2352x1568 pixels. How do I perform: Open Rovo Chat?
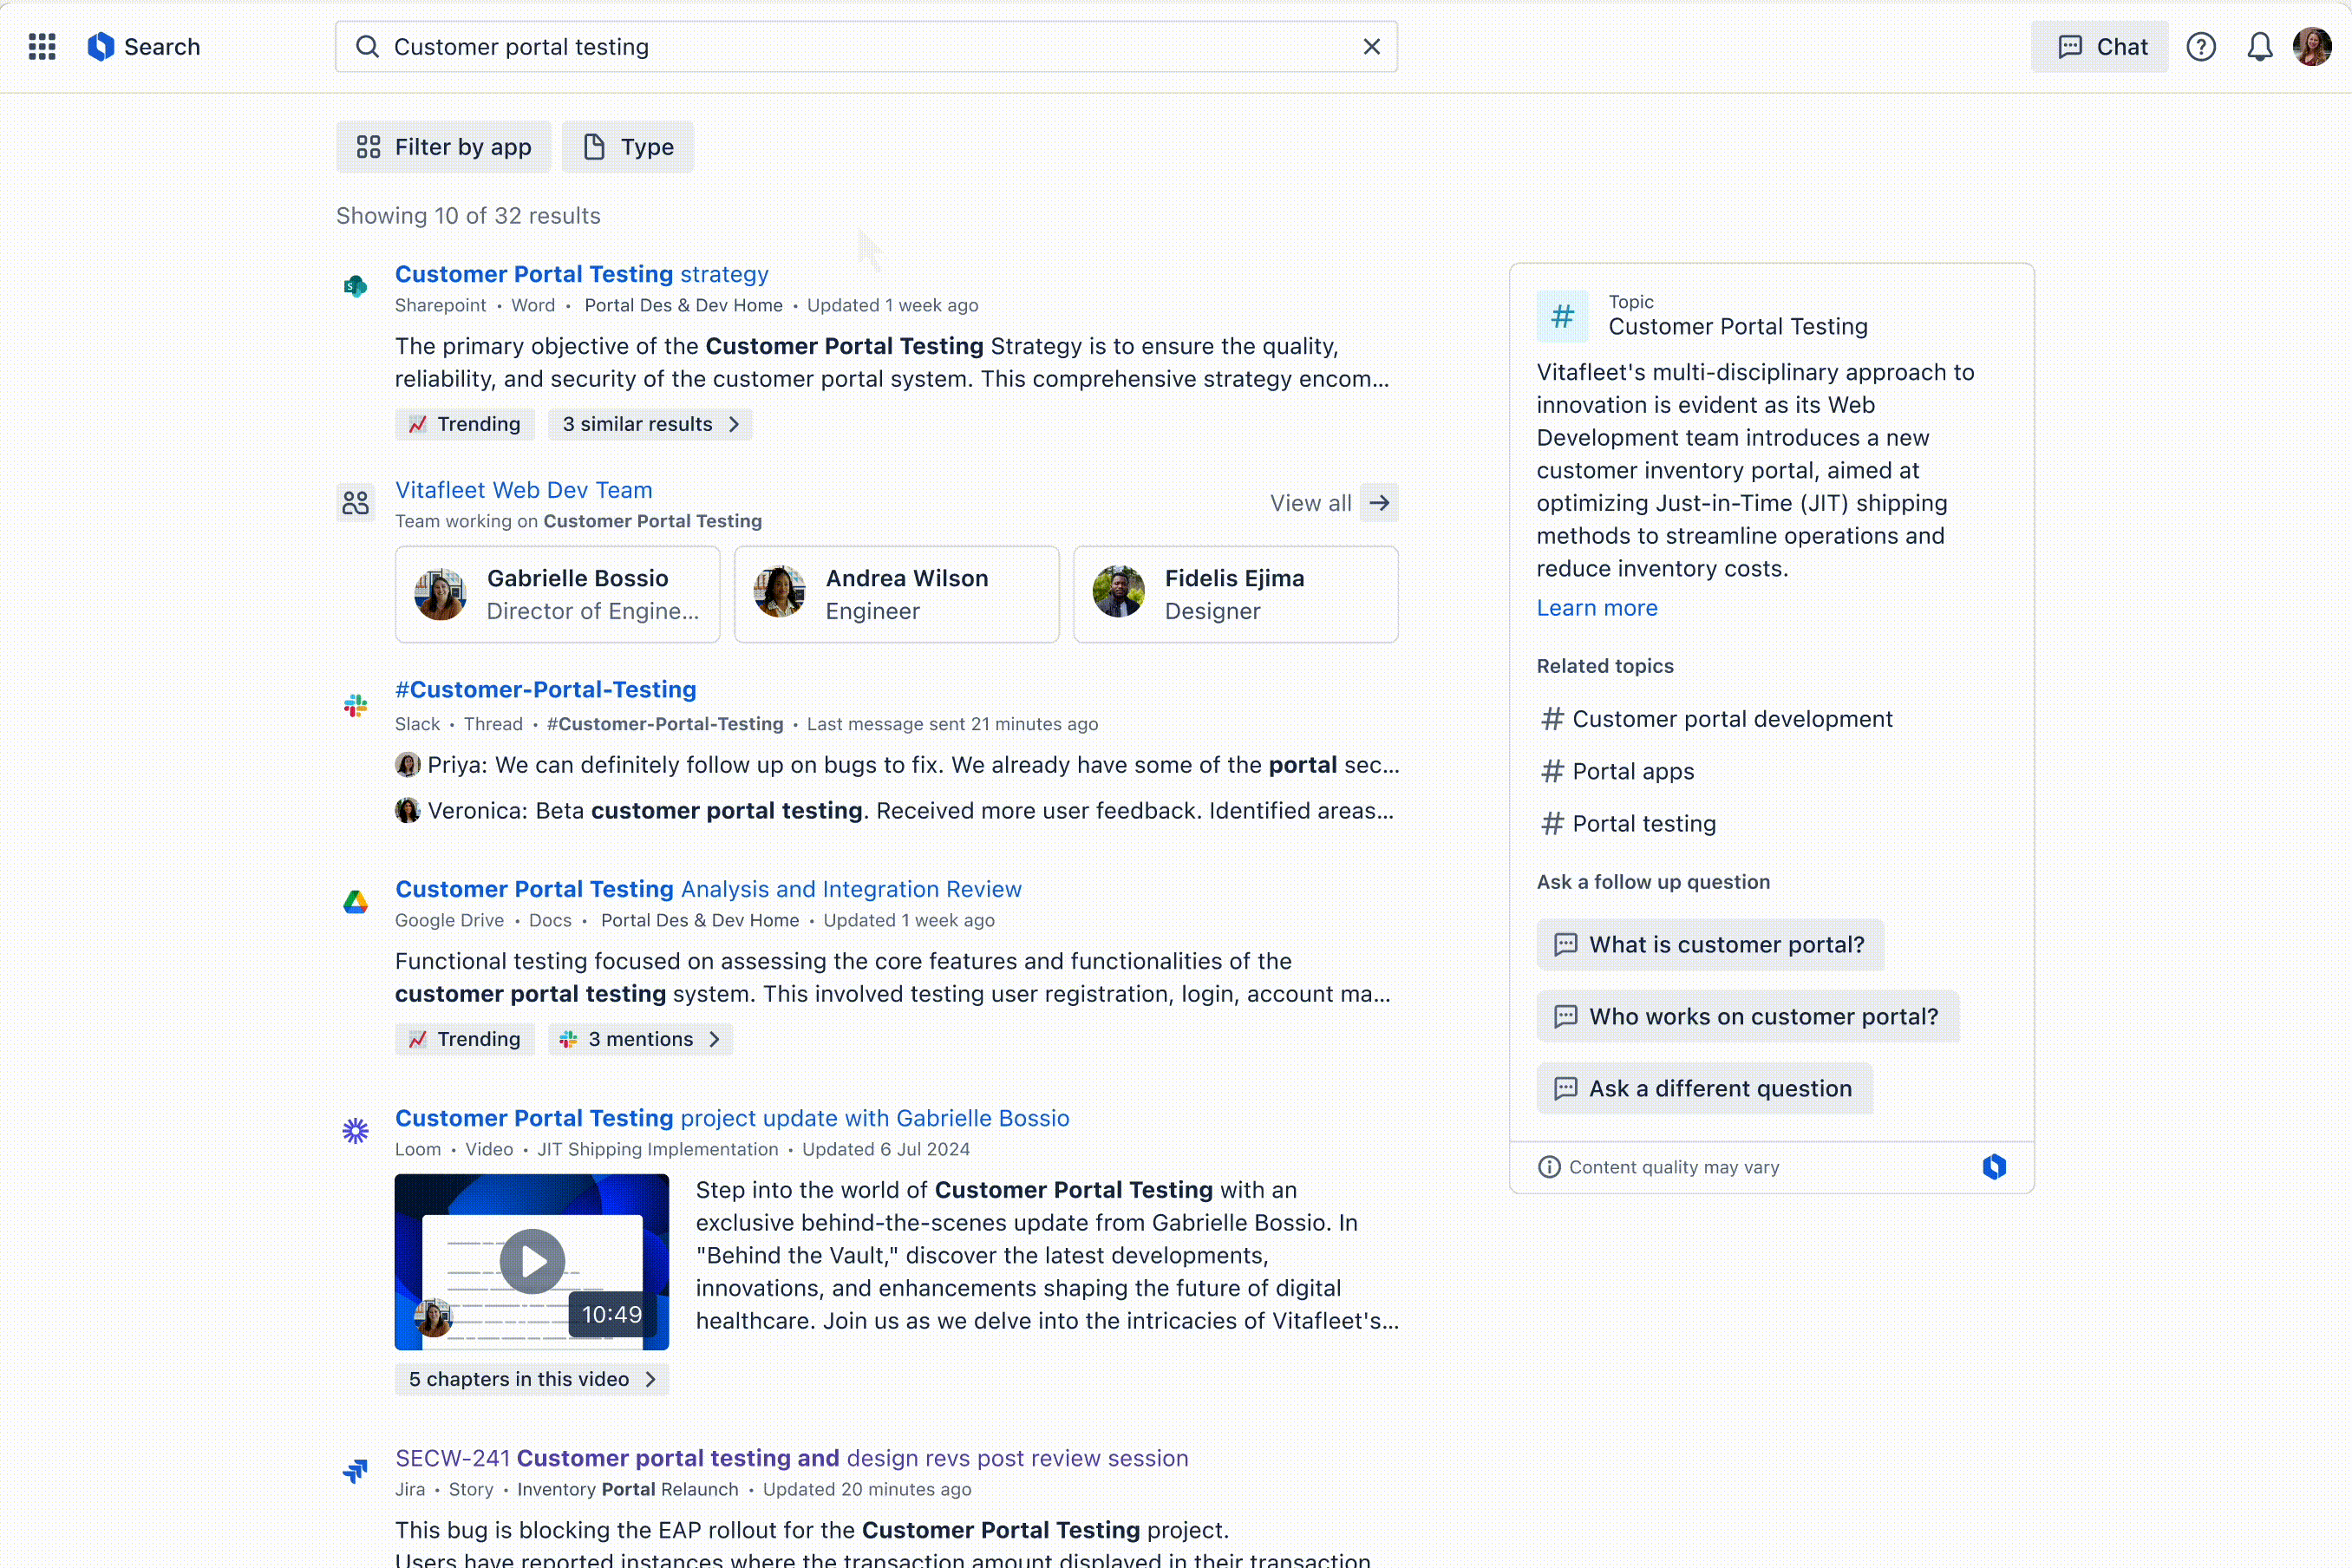click(x=2099, y=46)
